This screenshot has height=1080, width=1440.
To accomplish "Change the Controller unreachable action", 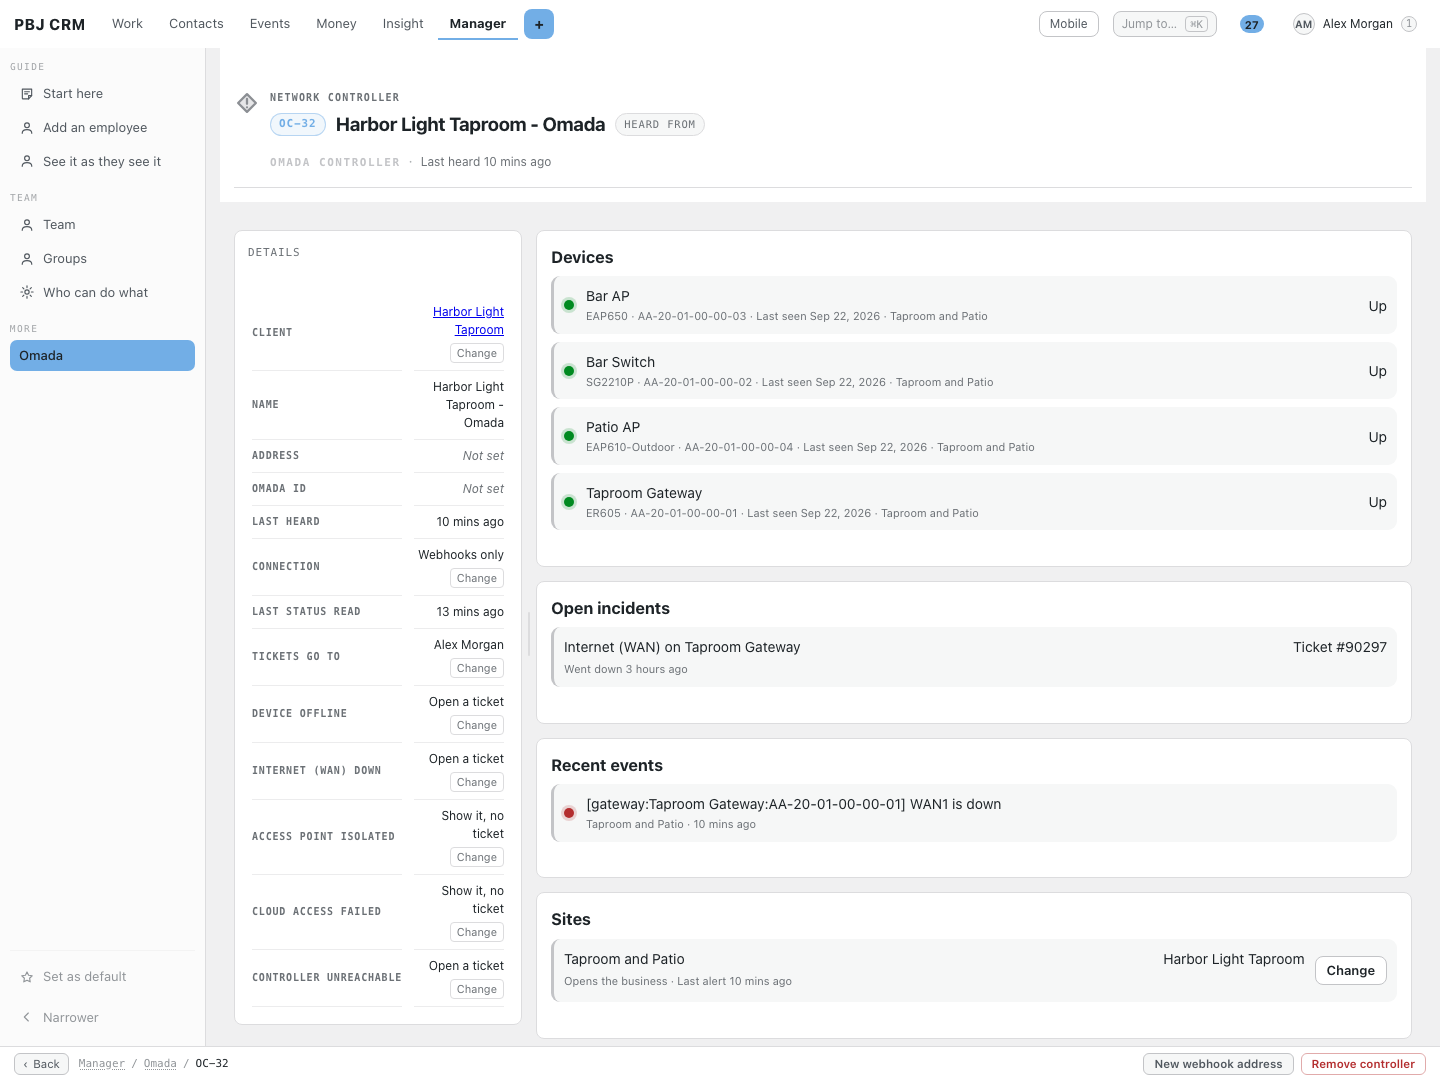I will click(477, 989).
